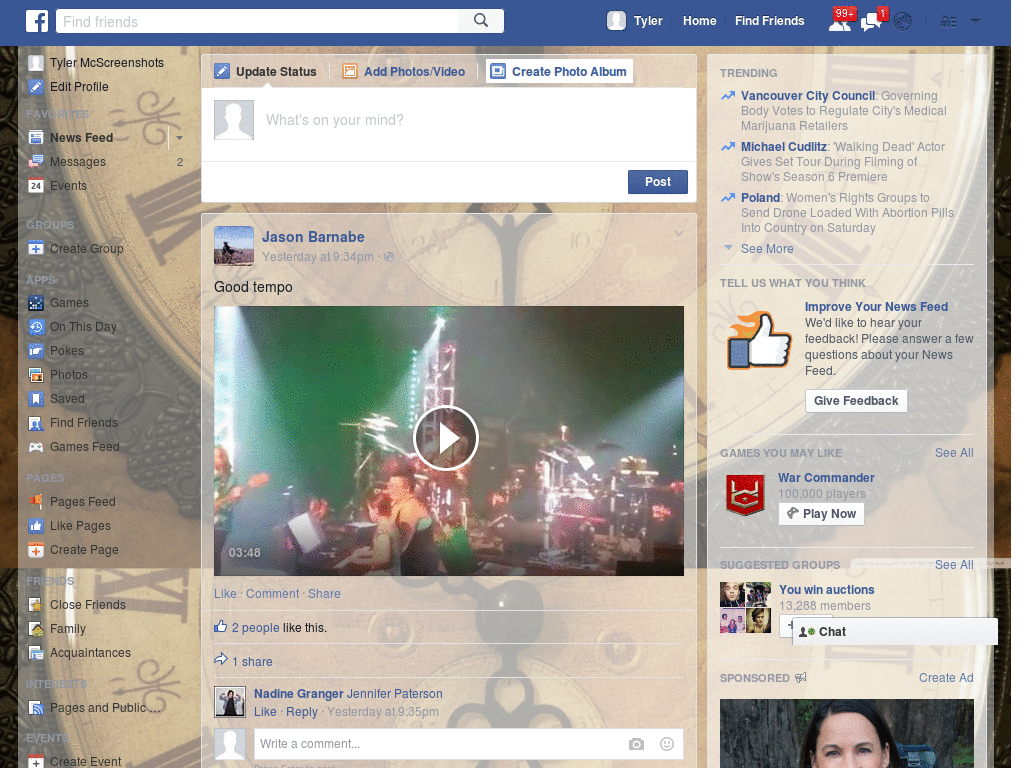Like Jason Barnabe's post
The image size is (1024, 768).
[x=225, y=594]
